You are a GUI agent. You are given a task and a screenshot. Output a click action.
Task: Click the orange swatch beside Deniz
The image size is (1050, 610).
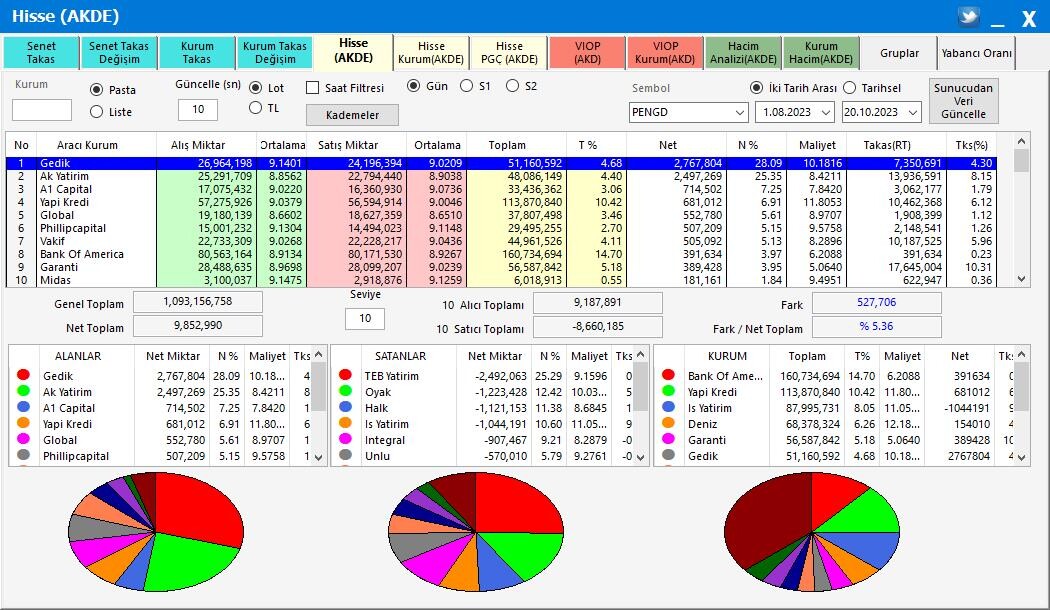(x=668, y=423)
